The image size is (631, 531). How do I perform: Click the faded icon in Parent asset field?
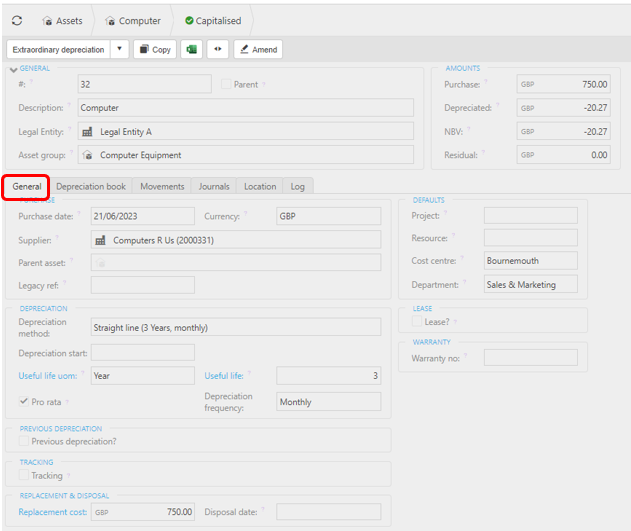(x=101, y=263)
